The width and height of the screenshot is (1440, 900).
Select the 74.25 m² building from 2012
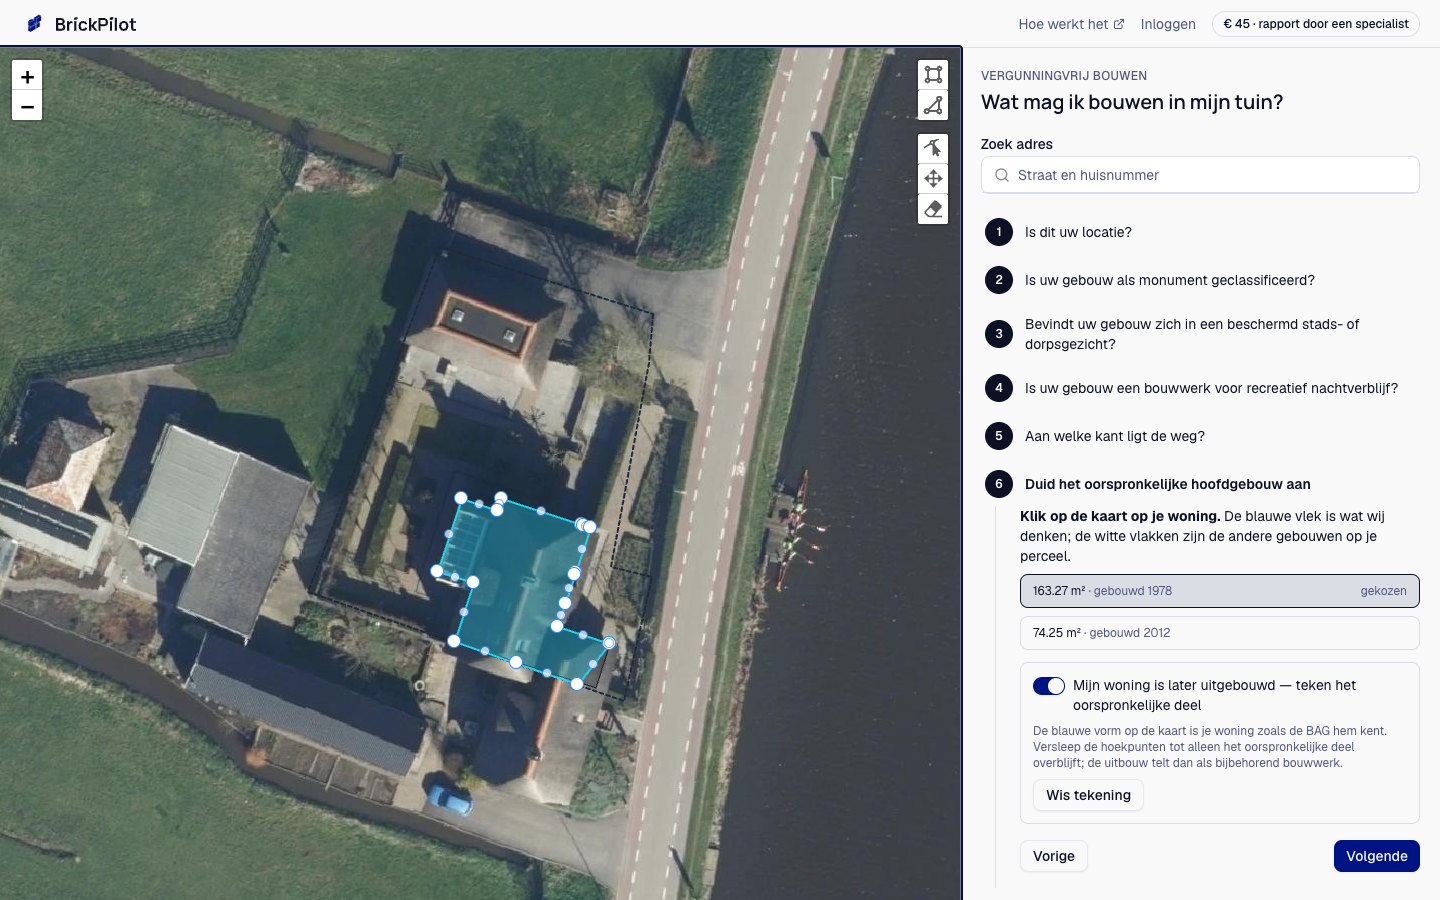coord(1220,633)
